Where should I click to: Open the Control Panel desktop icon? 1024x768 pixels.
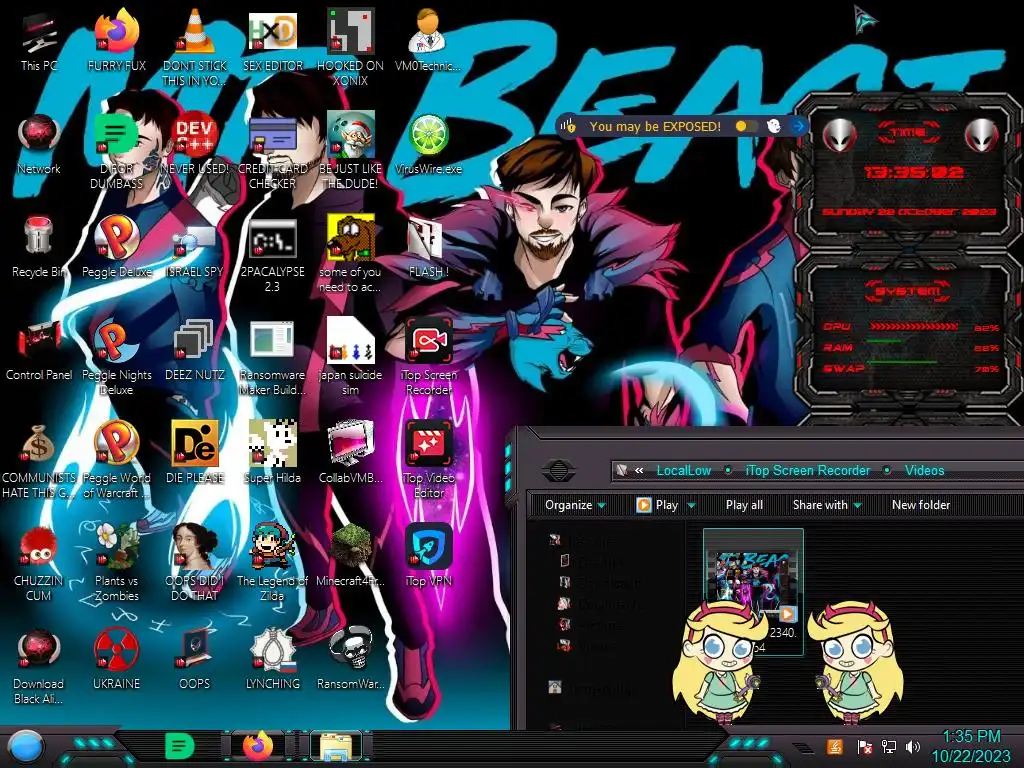pyautogui.click(x=39, y=350)
